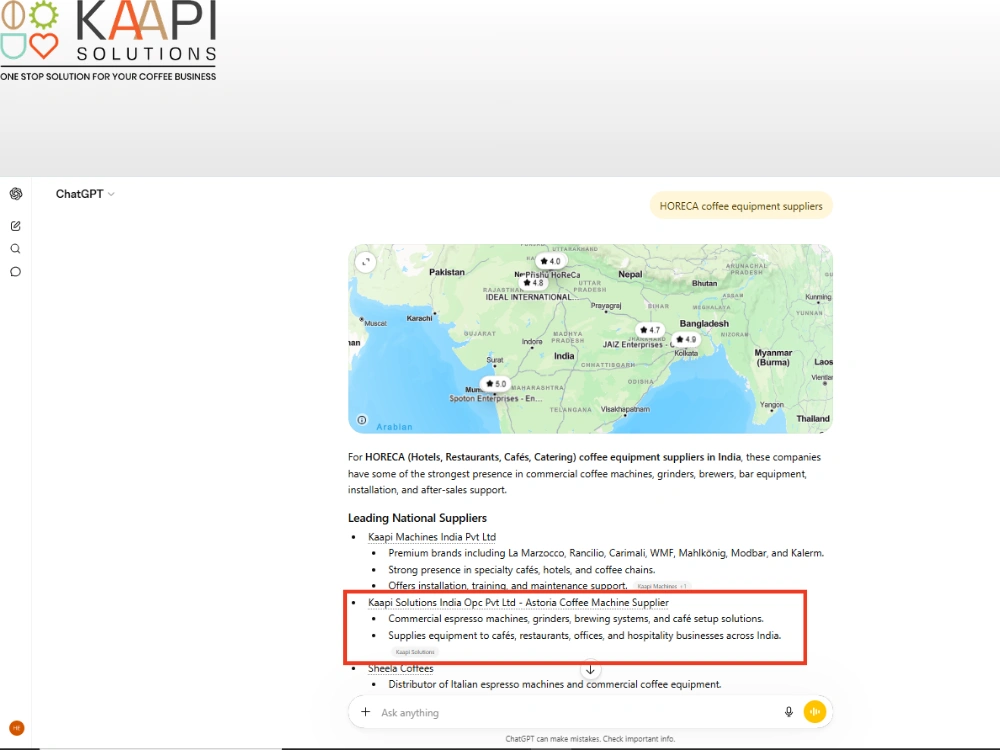Select the 4.9 rating pin near Kolkata
Viewport: 1000px width, 750px height.
click(686, 339)
